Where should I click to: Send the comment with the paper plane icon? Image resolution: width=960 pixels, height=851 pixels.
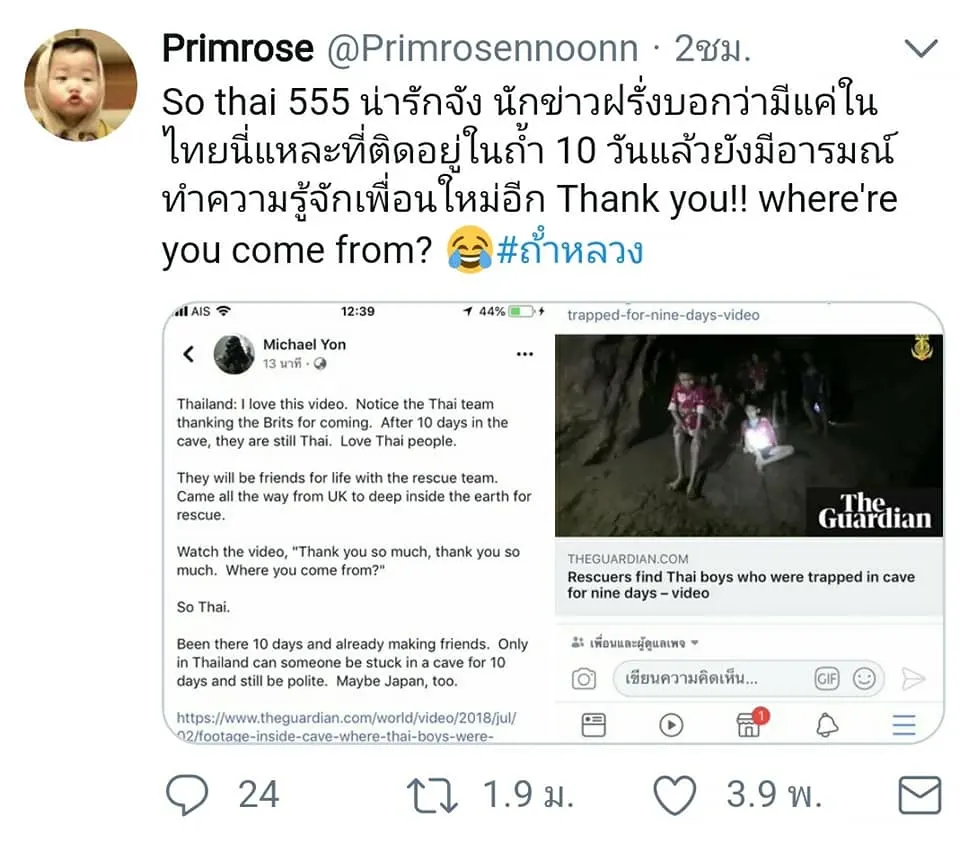(x=913, y=678)
